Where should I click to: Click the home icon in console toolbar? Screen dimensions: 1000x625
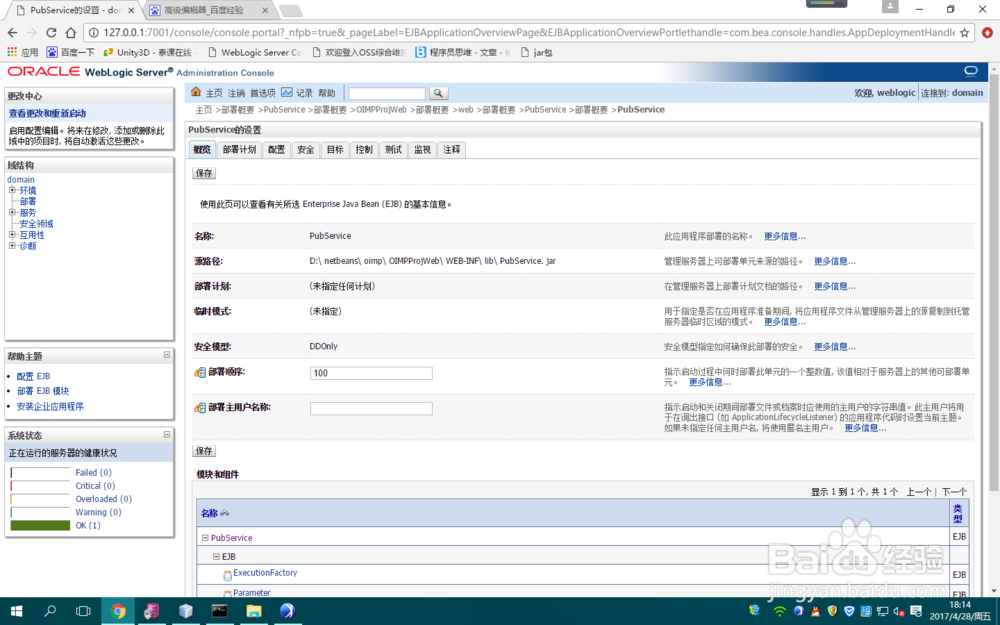pyautogui.click(x=196, y=92)
